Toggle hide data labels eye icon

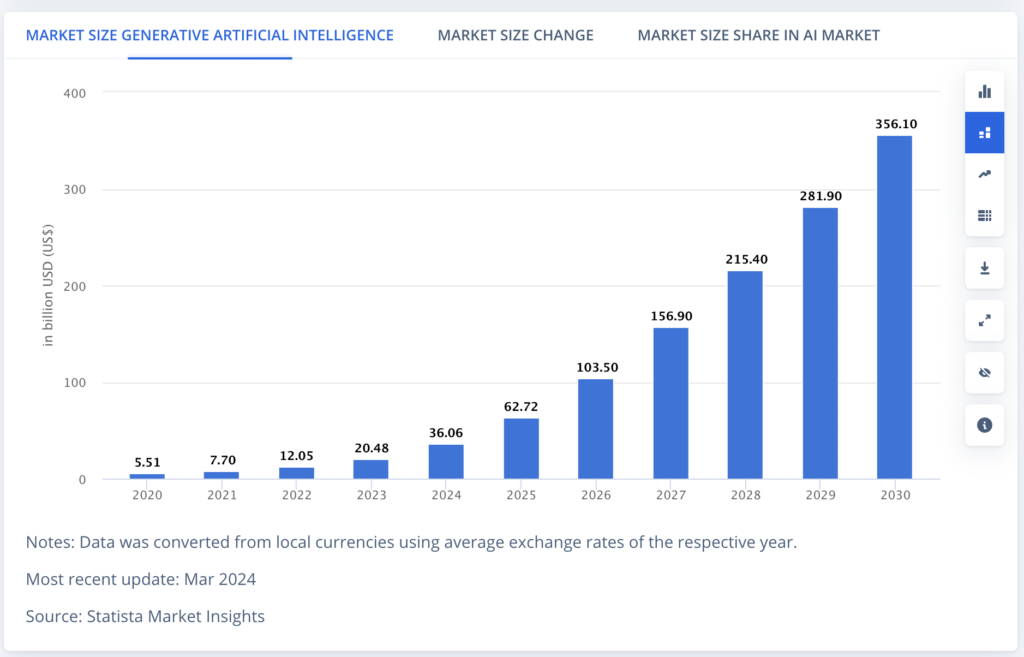(x=984, y=373)
